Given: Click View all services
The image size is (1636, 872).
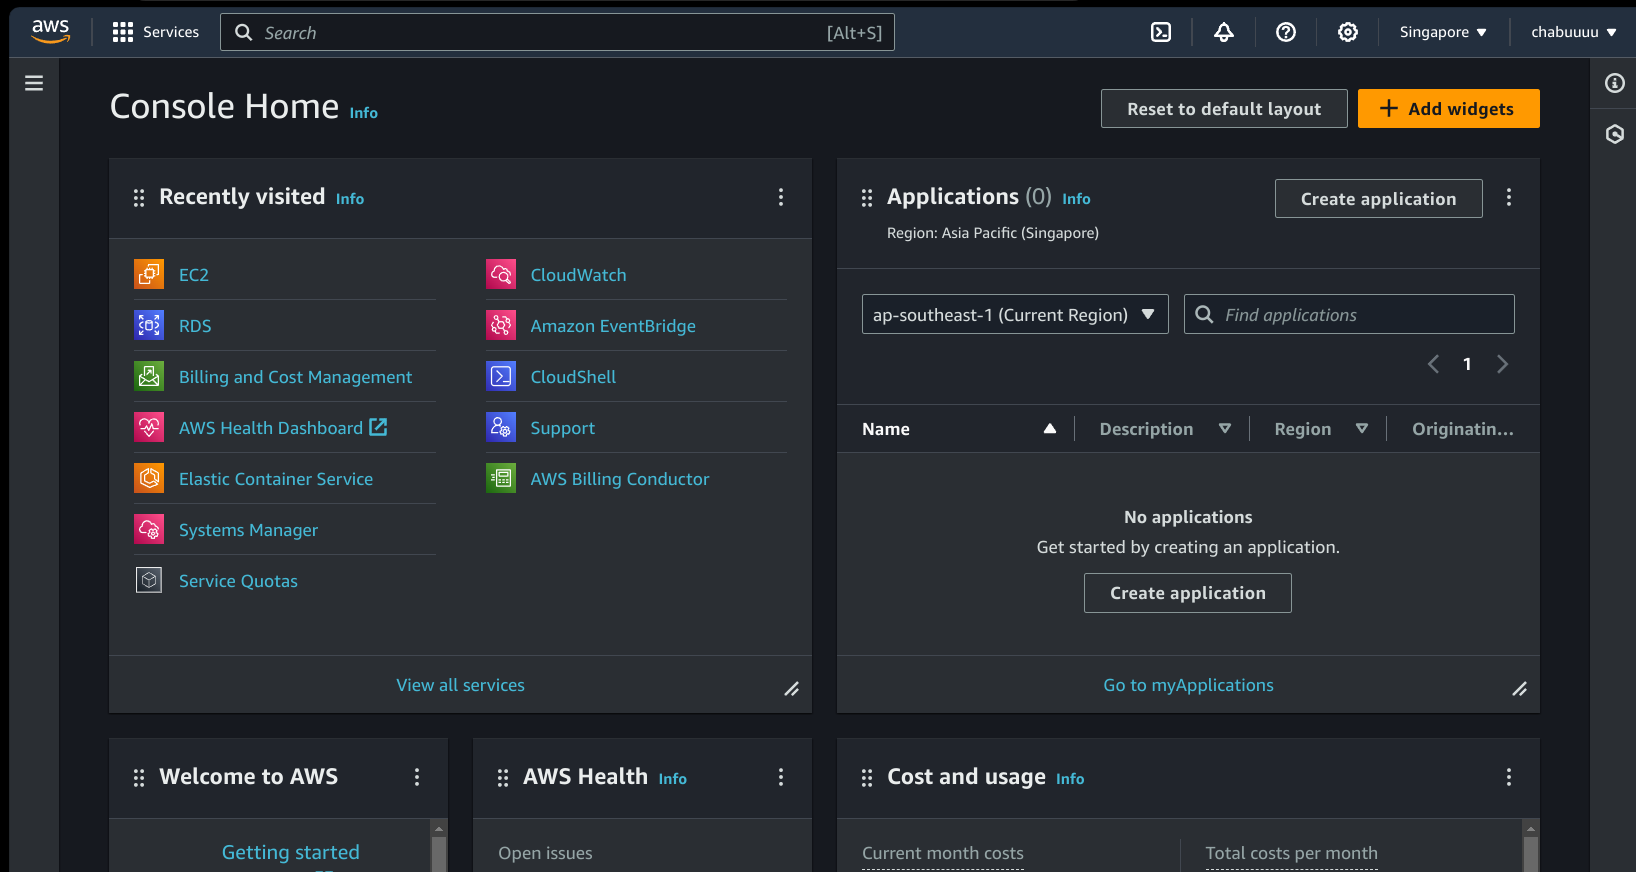Looking at the screenshot, I should coord(460,685).
